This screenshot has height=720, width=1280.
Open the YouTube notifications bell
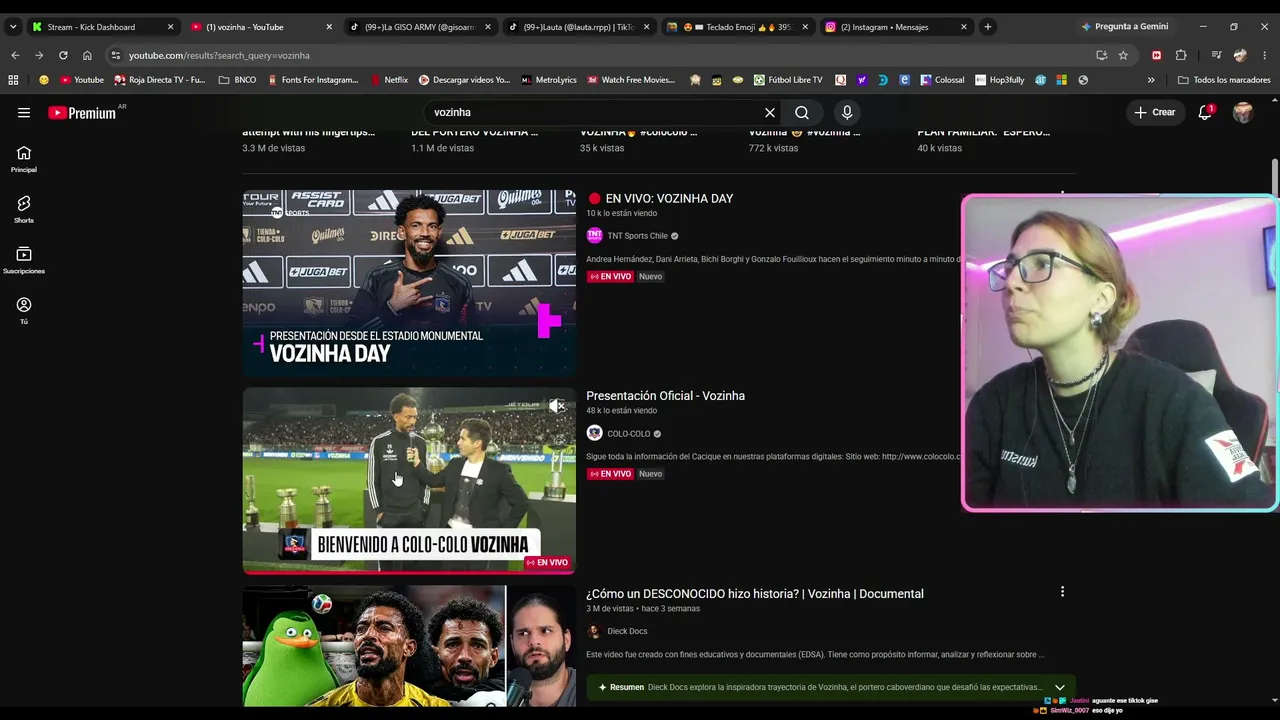(x=1205, y=113)
